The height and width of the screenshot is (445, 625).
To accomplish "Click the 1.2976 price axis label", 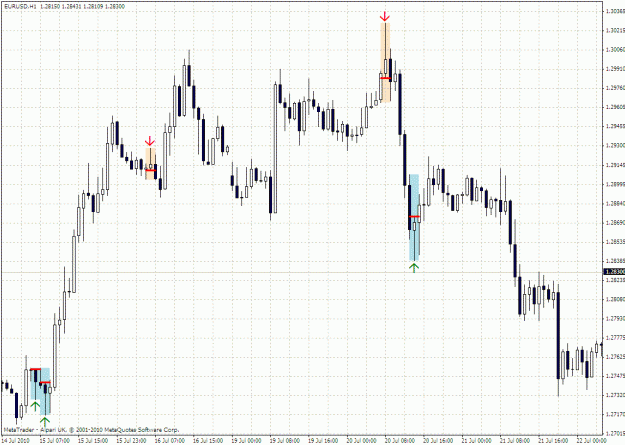I will [615, 88].
